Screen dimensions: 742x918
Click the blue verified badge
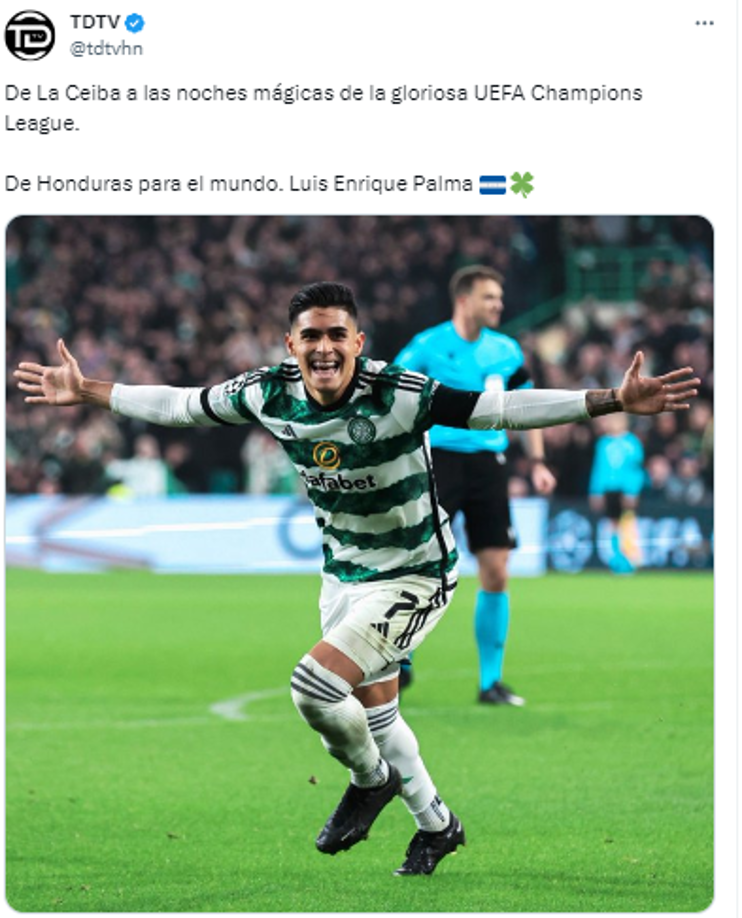point(135,23)
